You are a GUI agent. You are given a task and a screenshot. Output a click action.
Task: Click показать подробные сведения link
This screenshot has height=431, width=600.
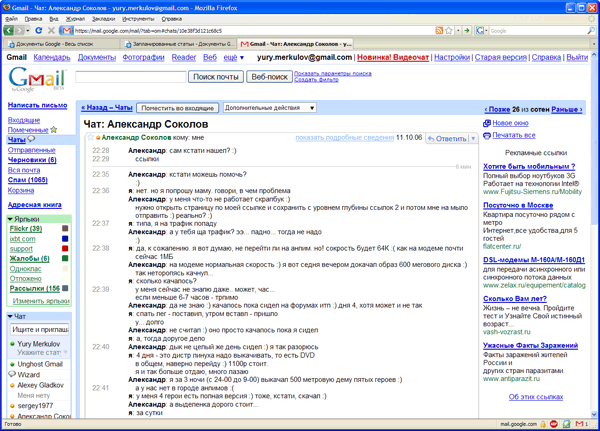coord(344,138)
